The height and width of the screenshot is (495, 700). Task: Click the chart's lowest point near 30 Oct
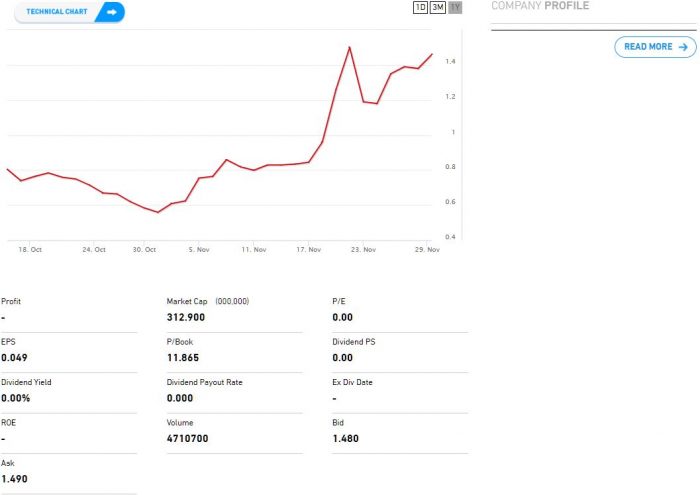point(158,212)
